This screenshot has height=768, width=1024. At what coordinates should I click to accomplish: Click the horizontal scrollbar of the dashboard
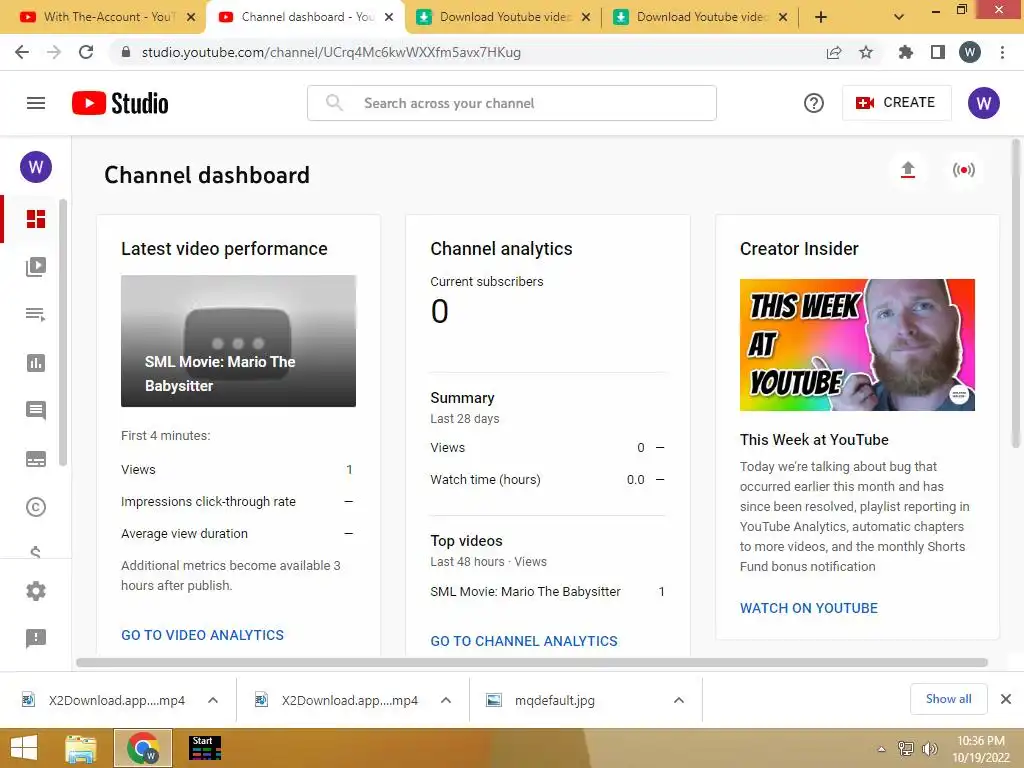tap(532, 662)
